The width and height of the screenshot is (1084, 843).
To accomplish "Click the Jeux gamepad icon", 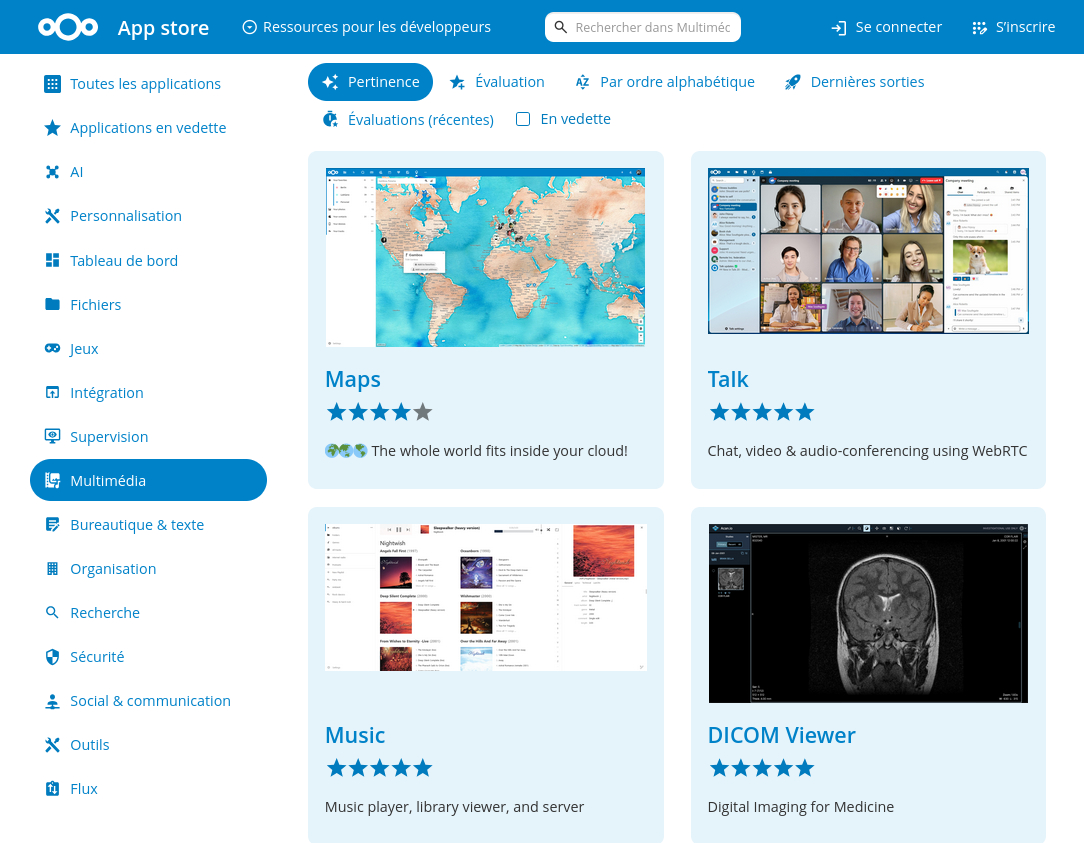I will (53, 348).
